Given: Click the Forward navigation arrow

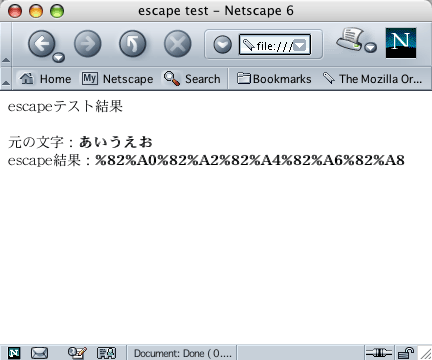Looking at the screenshot, I should 88,44.
